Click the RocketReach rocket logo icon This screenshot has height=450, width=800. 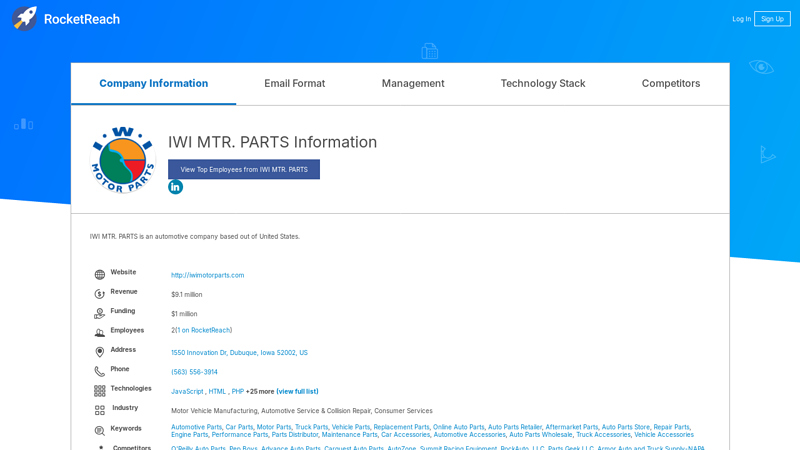coord(24,19)
